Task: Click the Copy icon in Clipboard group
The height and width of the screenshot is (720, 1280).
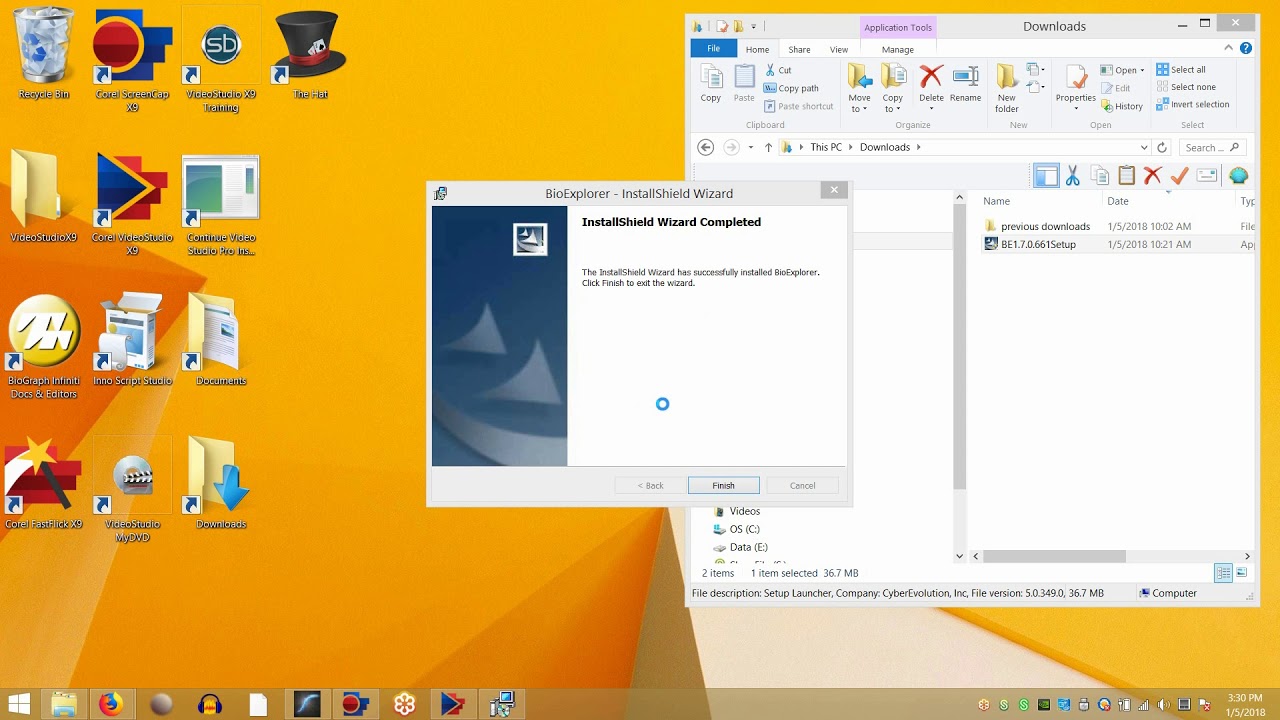Action: pos(711,82)
